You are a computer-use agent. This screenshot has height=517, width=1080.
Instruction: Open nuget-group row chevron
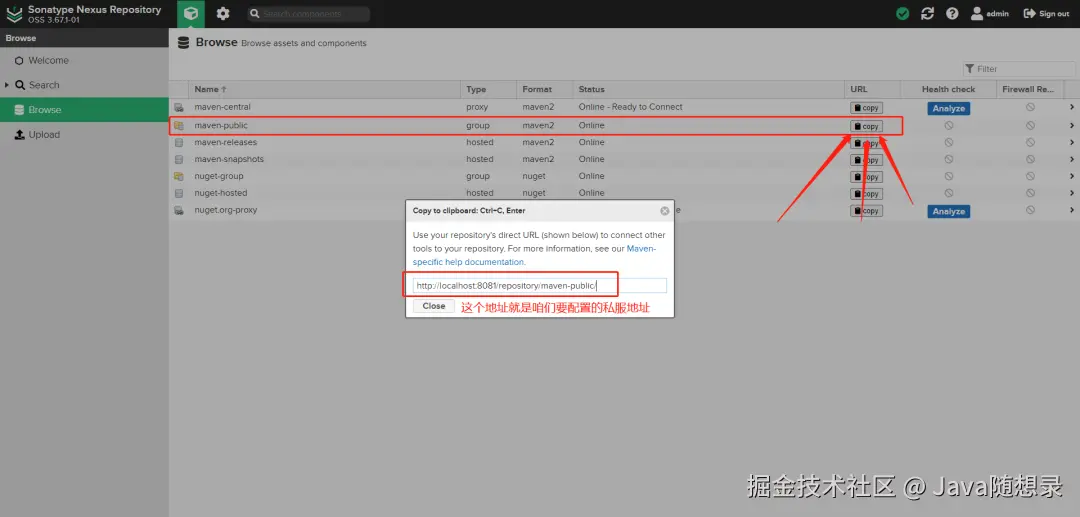1072,176
